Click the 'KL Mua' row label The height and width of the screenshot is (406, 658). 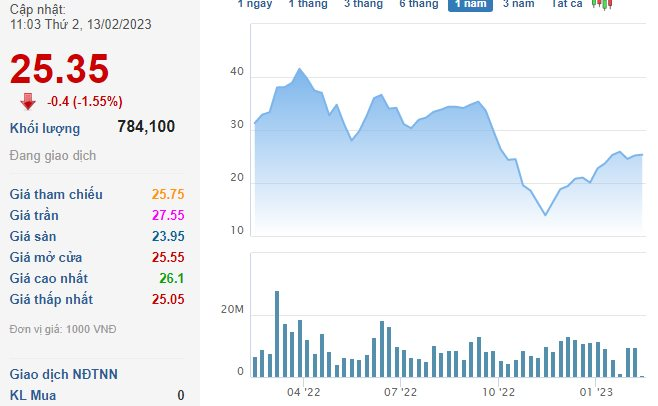click(33, 395)
